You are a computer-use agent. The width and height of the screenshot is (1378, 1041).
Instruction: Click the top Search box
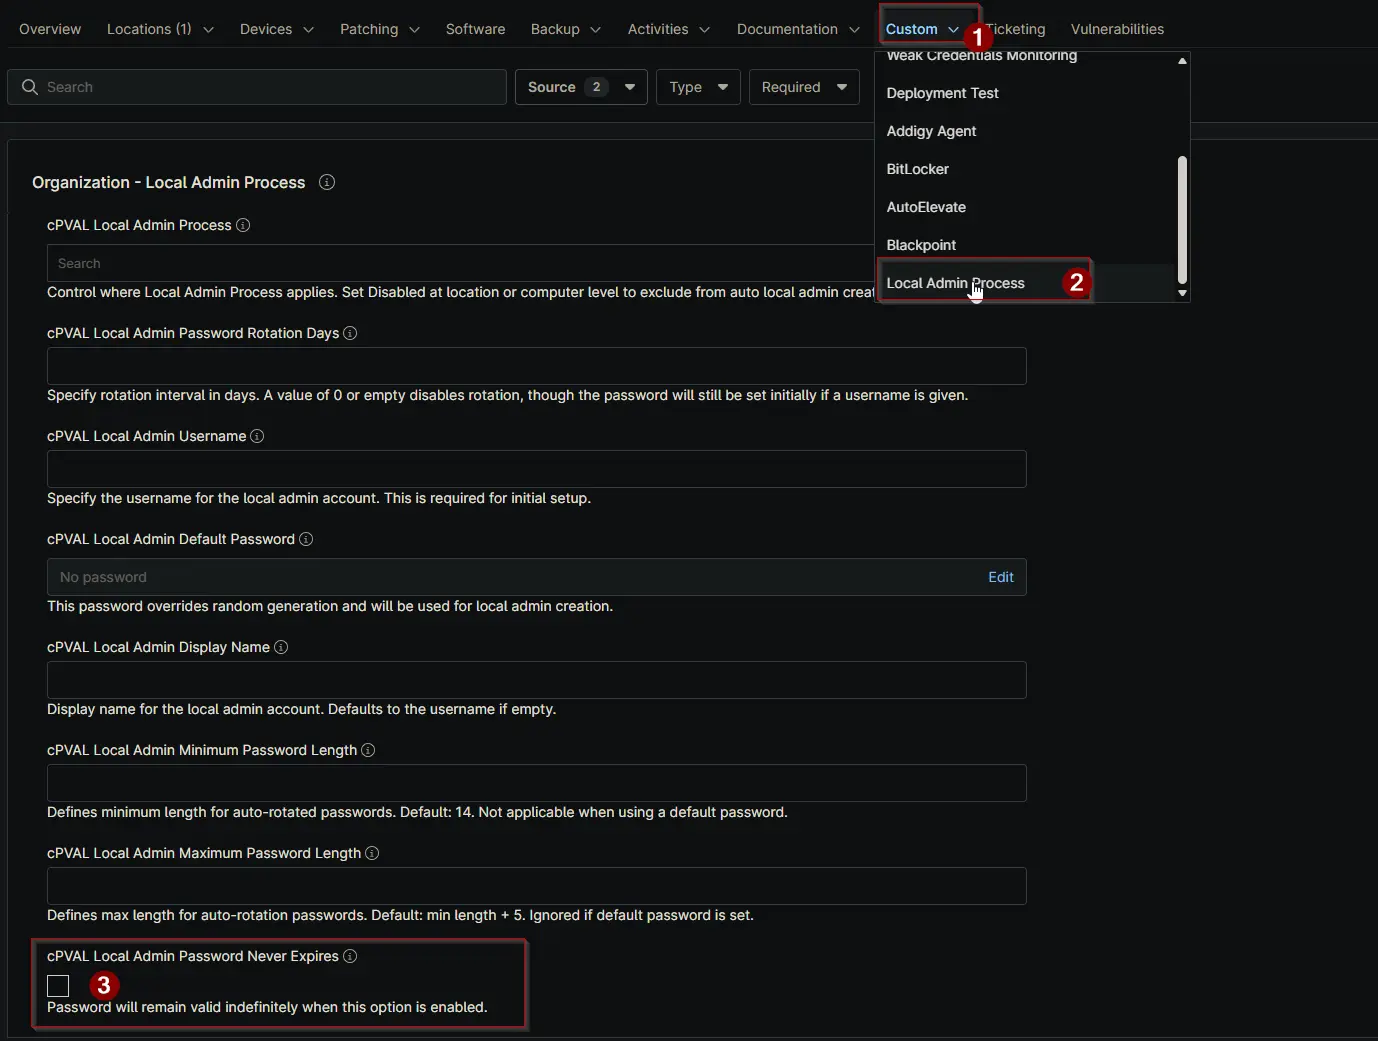tap(257, 87)
